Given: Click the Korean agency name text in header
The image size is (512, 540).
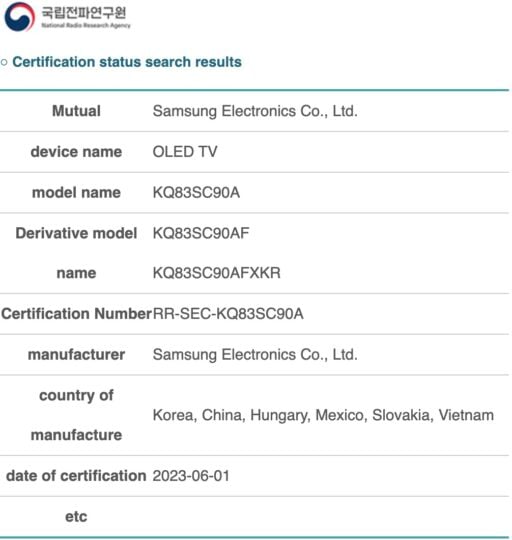Looking at the screenshot, I should pyautogui.click(x=84, y=13).
